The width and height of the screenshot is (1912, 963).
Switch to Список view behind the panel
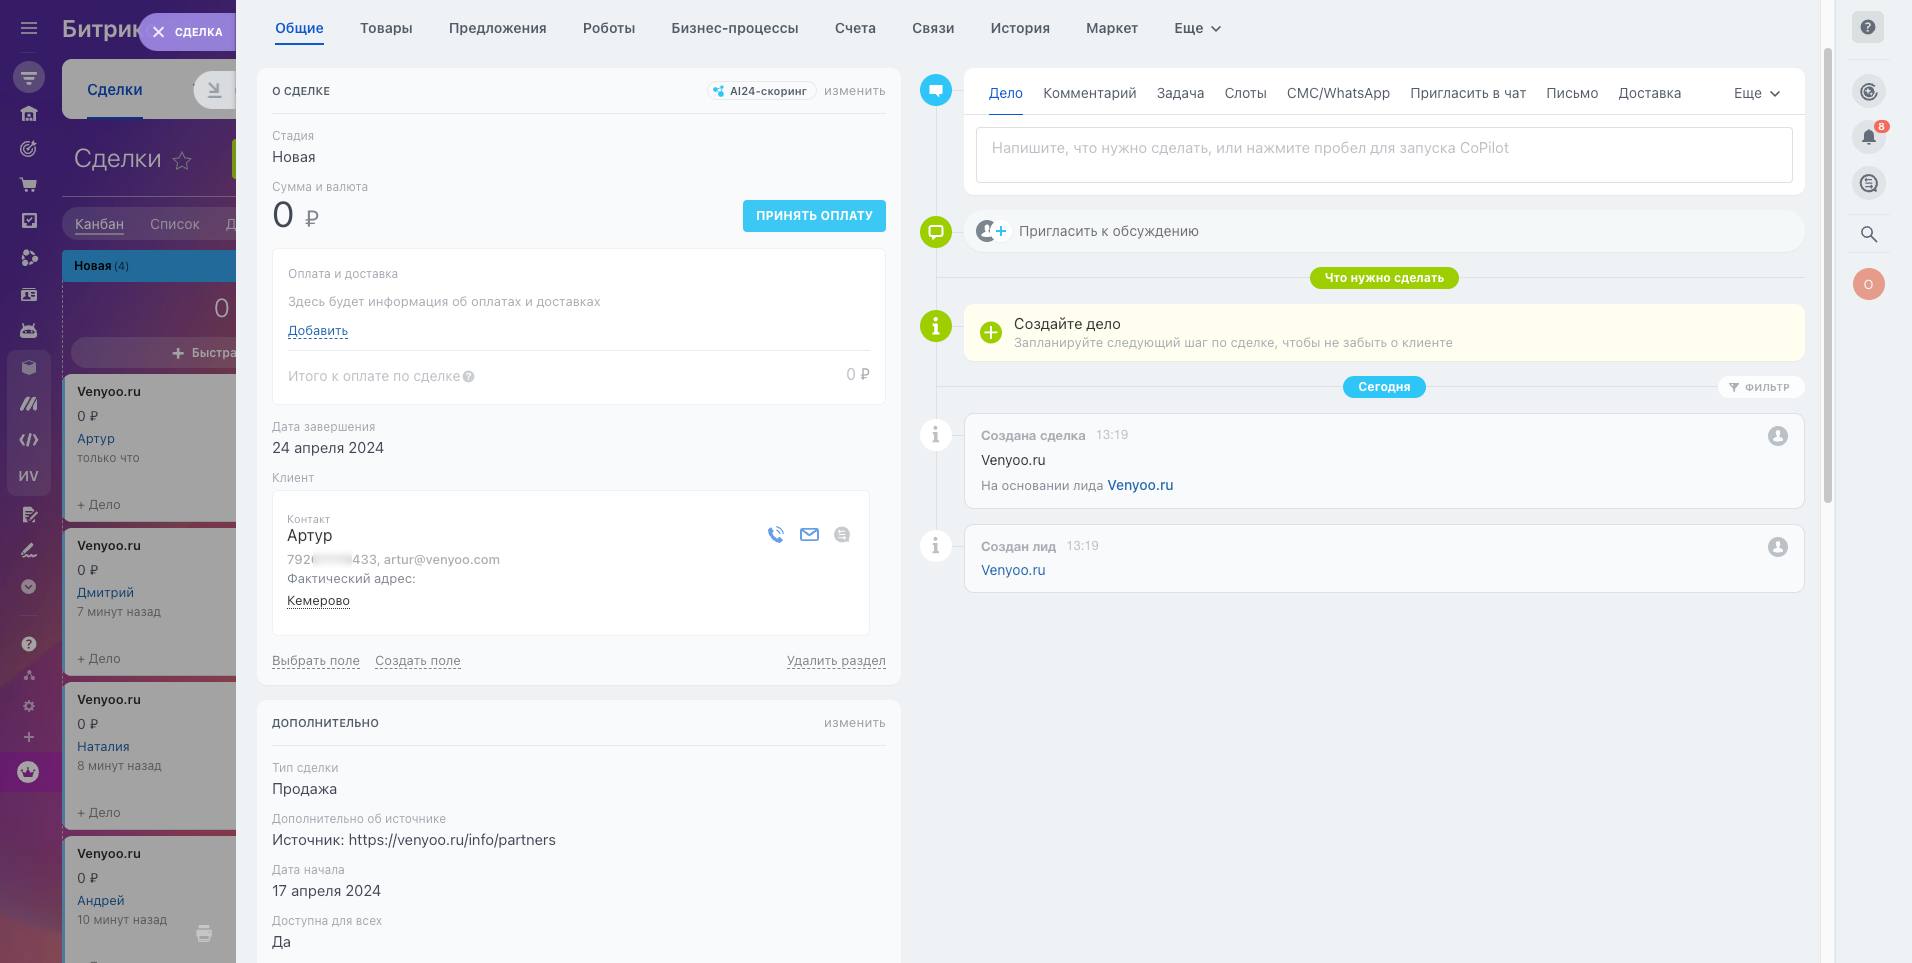(x=175, y=224)
